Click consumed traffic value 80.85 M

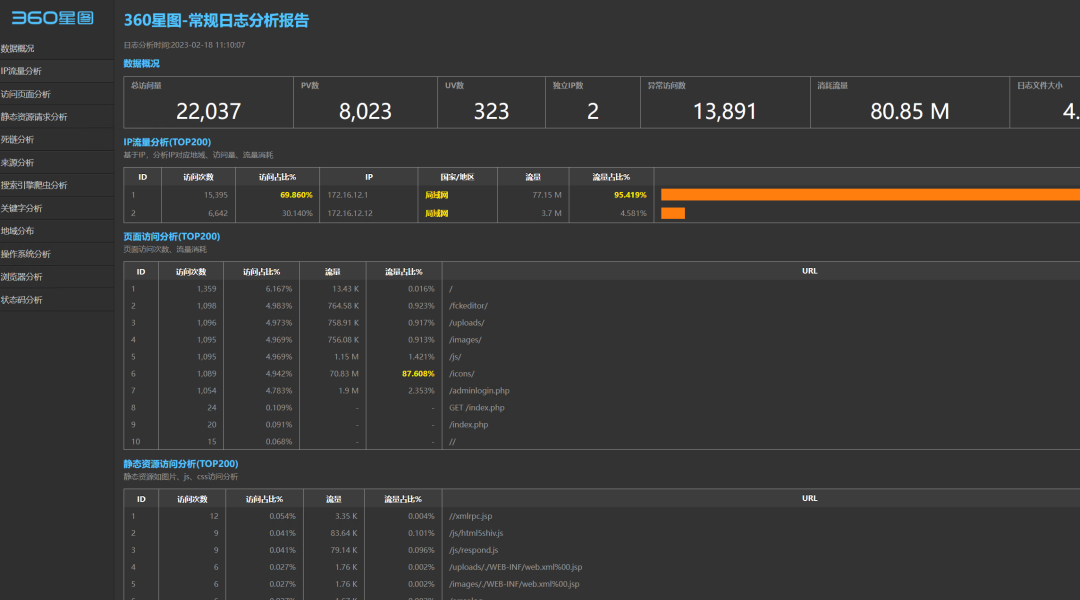pyautogui.click(x=910, y=111)
